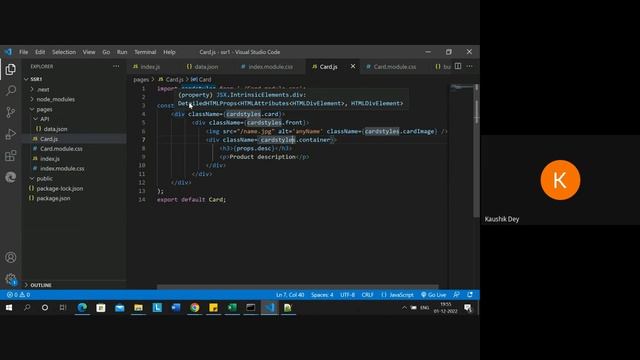The width and height of the screenshot is (640, 360).
Task: Click Ln 7, Col 40 in status bar
Action: [x=290, y=295]
